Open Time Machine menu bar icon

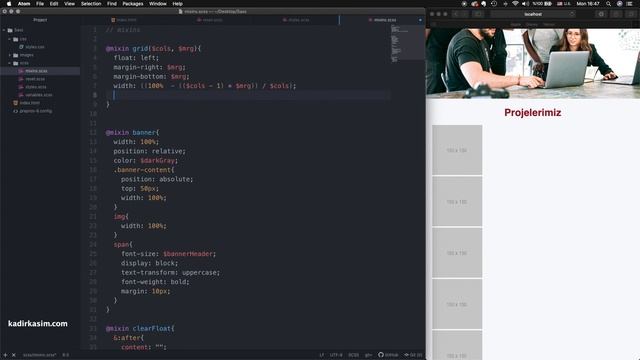pyautogui.click(x=494, y=4)
